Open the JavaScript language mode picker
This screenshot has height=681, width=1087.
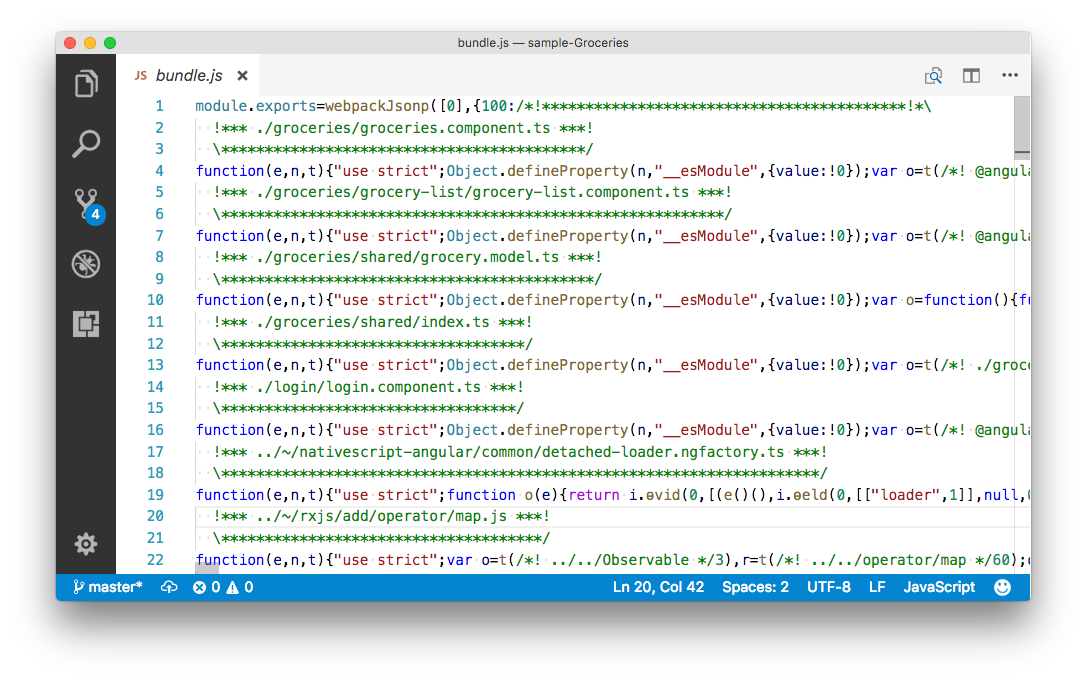tap(938, 587)
